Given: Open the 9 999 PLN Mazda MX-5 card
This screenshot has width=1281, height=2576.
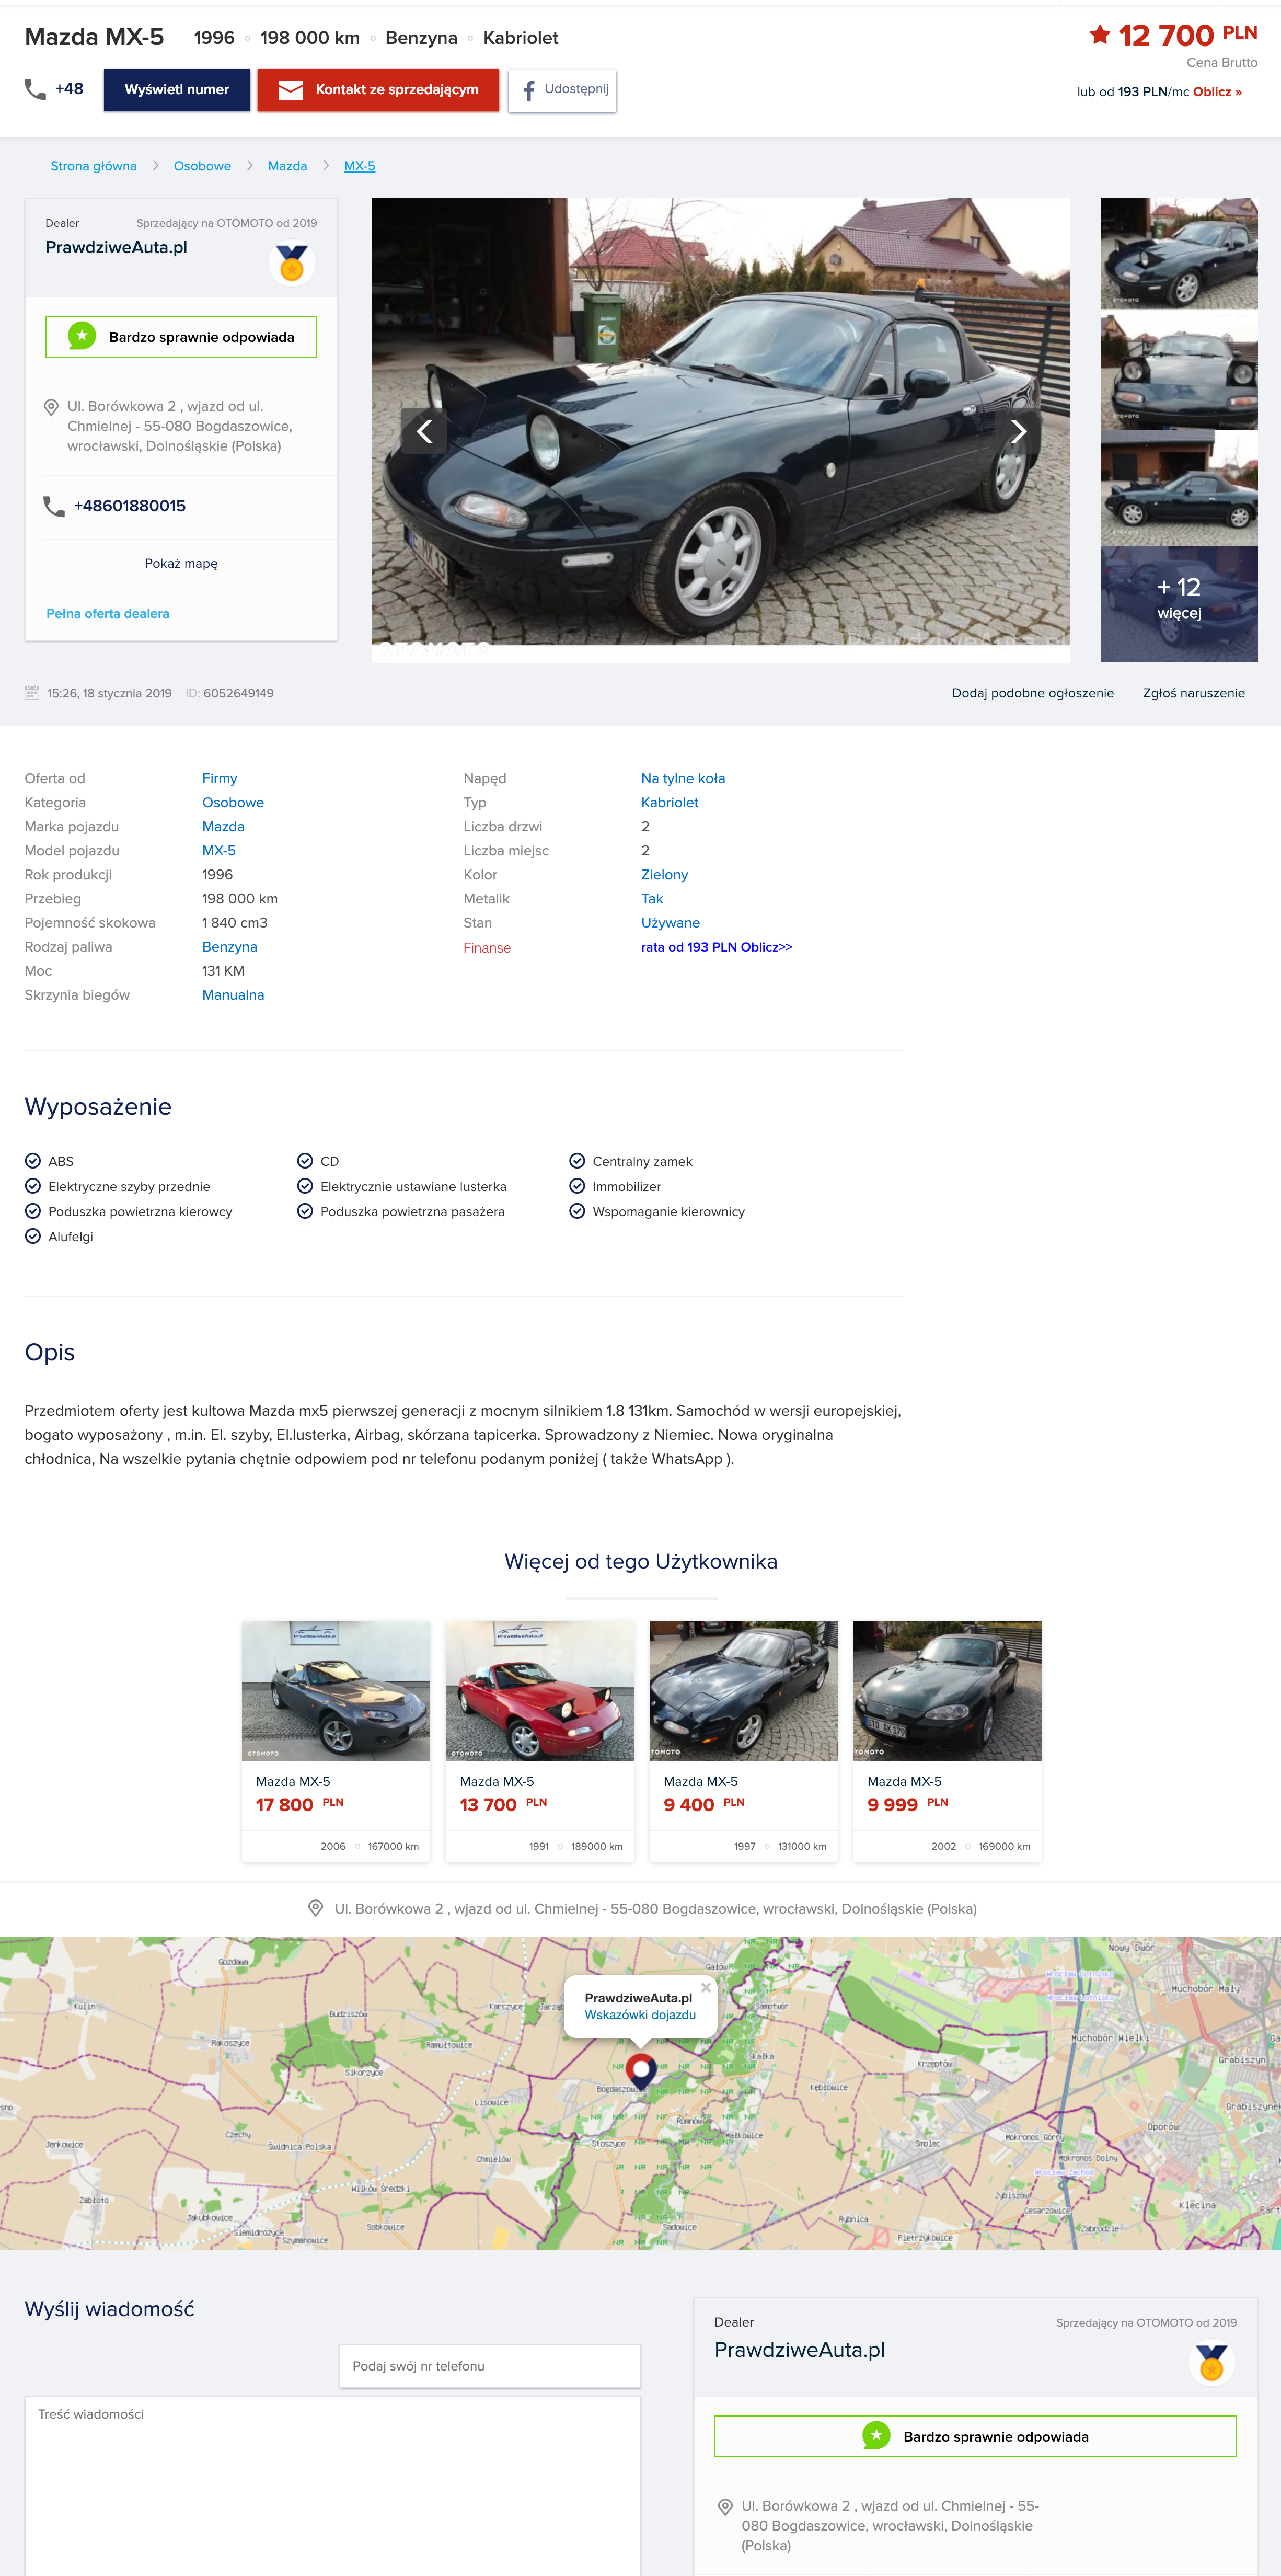Looking at the screenshot, I should (x=947, y=1741).
